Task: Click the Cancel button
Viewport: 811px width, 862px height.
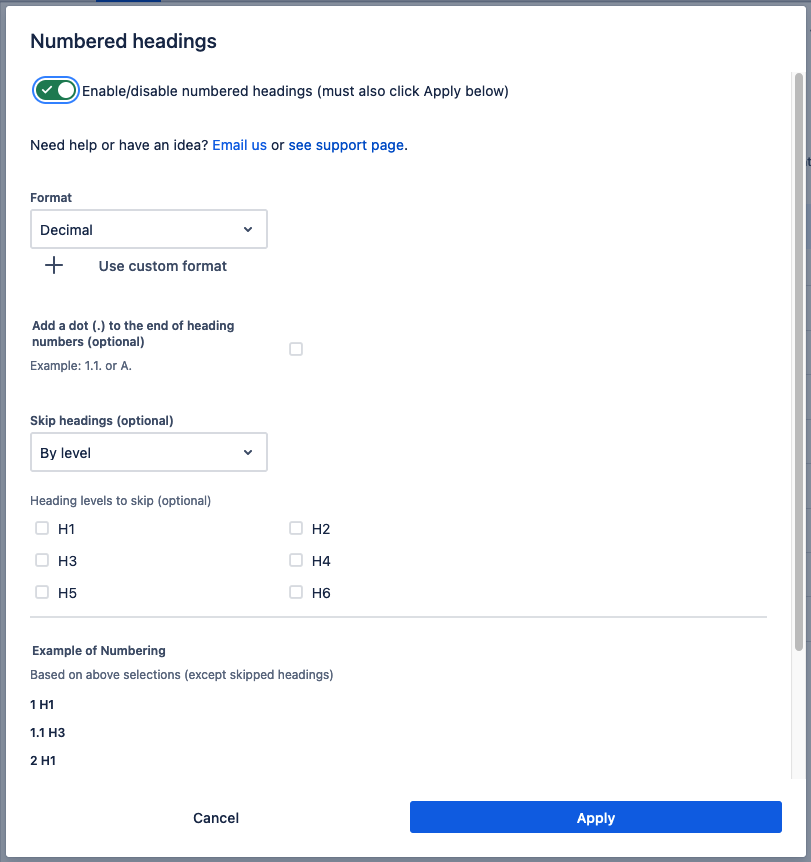Action: 216,817
